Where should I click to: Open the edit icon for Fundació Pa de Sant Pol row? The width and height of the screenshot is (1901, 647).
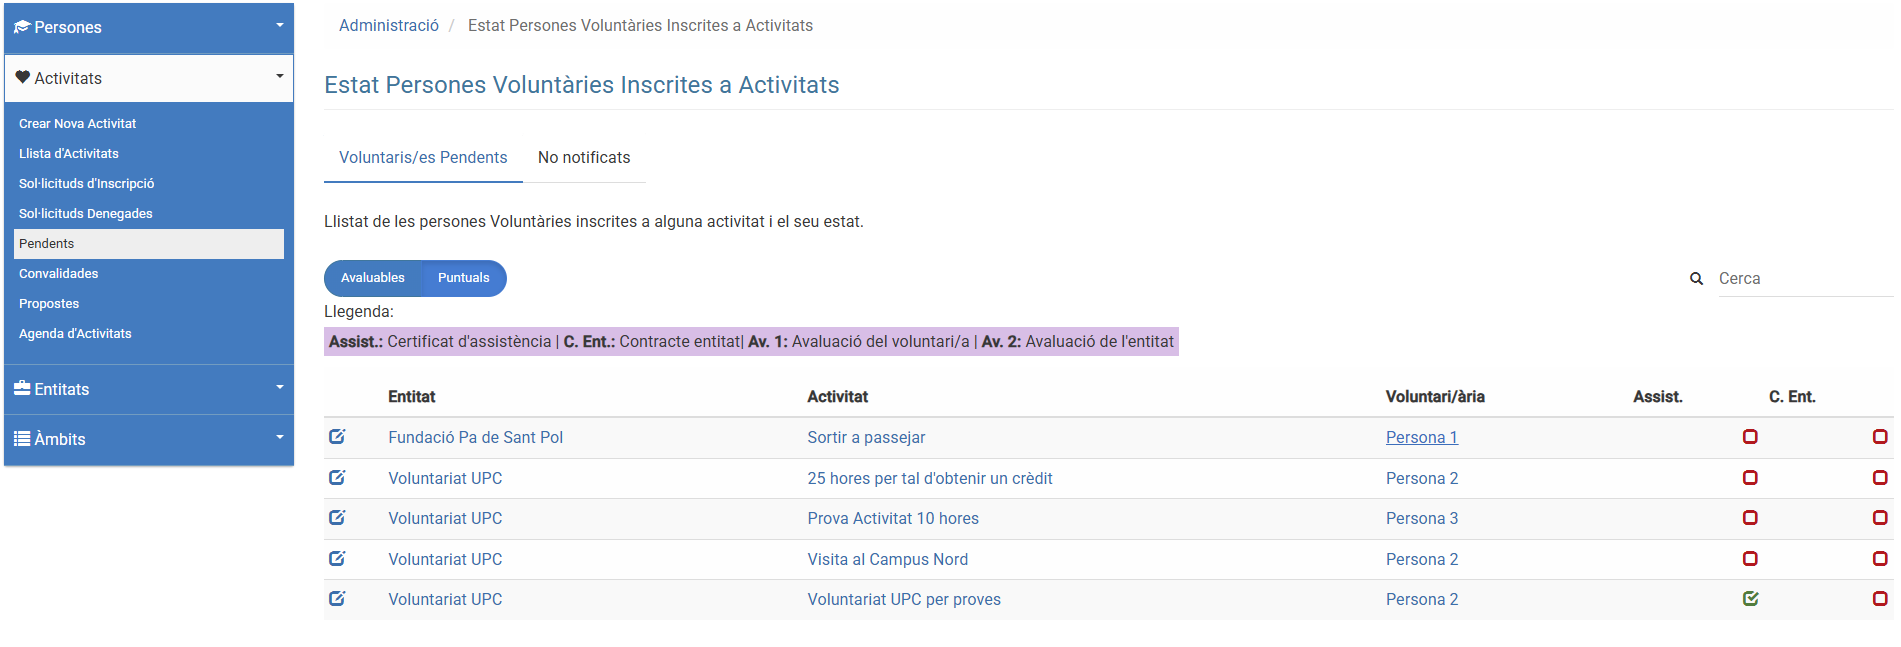(x=338, y=437)
